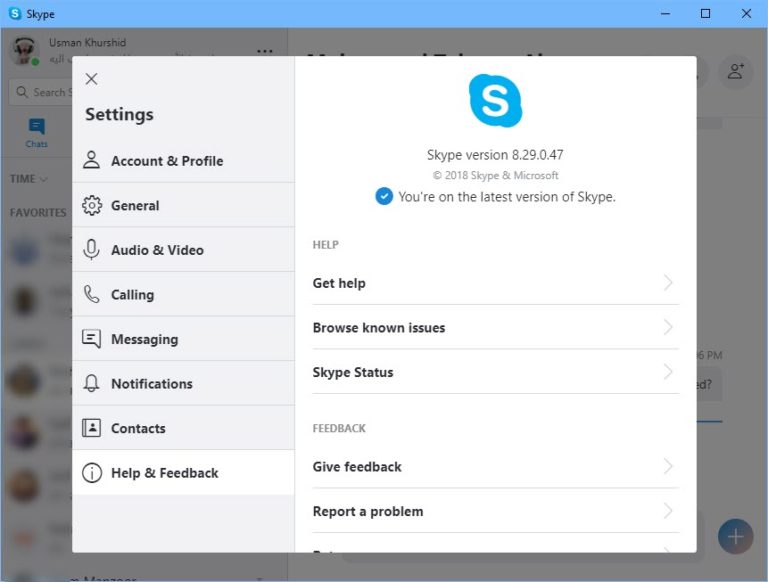The image size is (768, 582).
Task: Click the address book icon beside Contacts
Action: click(x=92, y=428)
